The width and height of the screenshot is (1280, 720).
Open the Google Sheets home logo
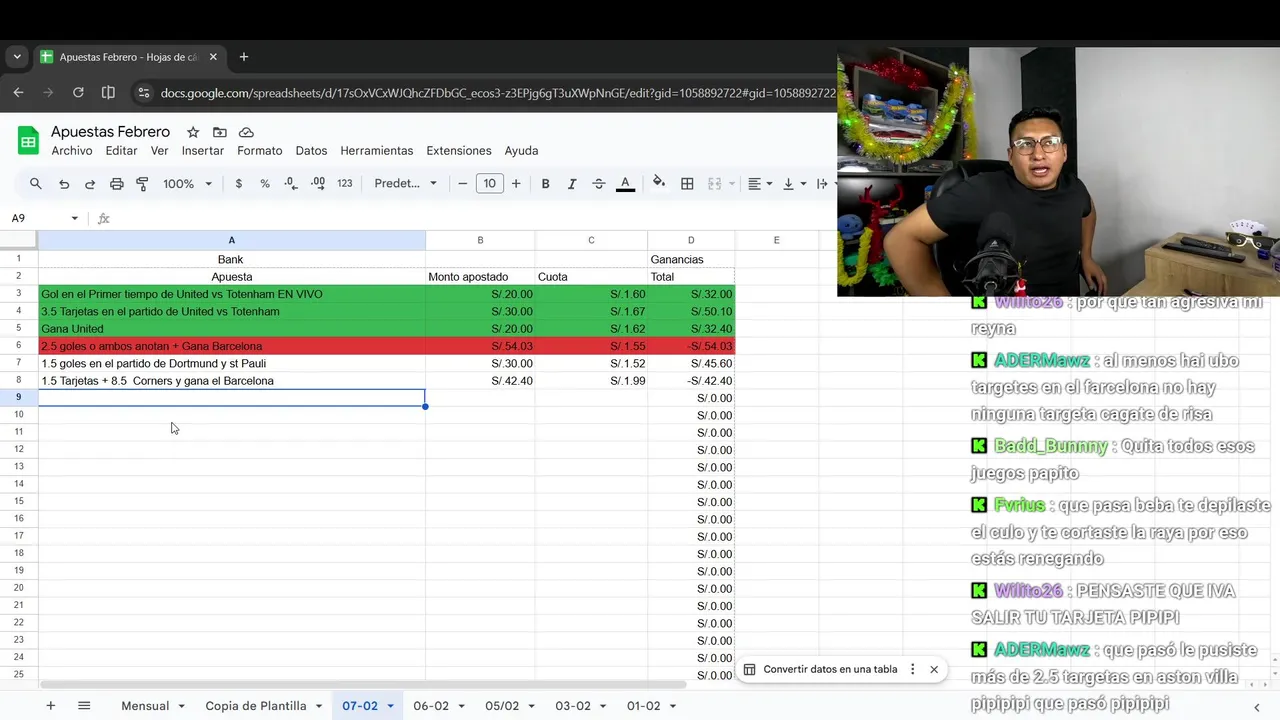tap(28, 141)
